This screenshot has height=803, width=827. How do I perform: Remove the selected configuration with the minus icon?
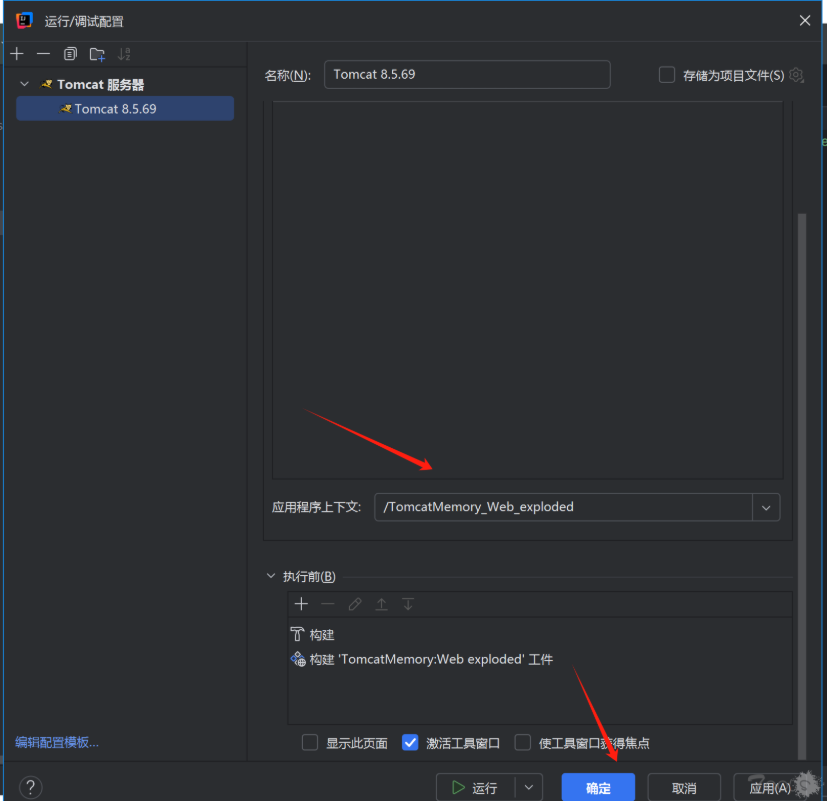coord(43,54)
